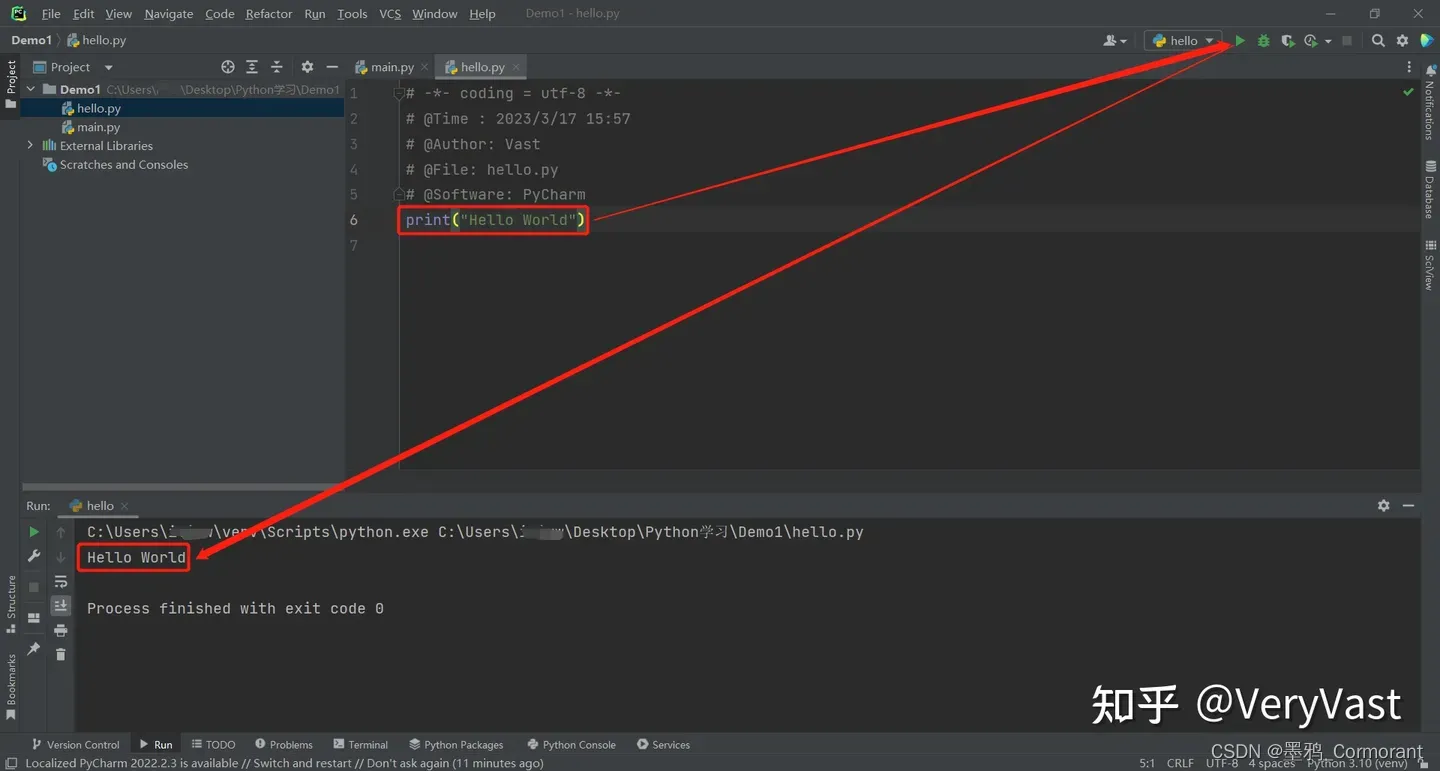Open the VCS menu
This screenshot has width=1440, height=771.
(x=390, y=14)
